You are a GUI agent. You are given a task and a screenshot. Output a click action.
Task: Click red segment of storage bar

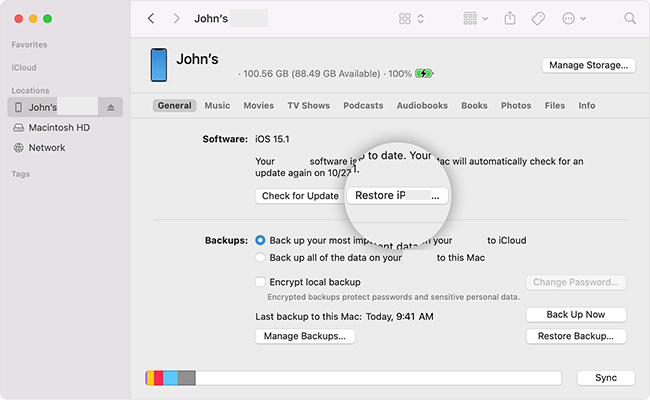tap(158, 378)
